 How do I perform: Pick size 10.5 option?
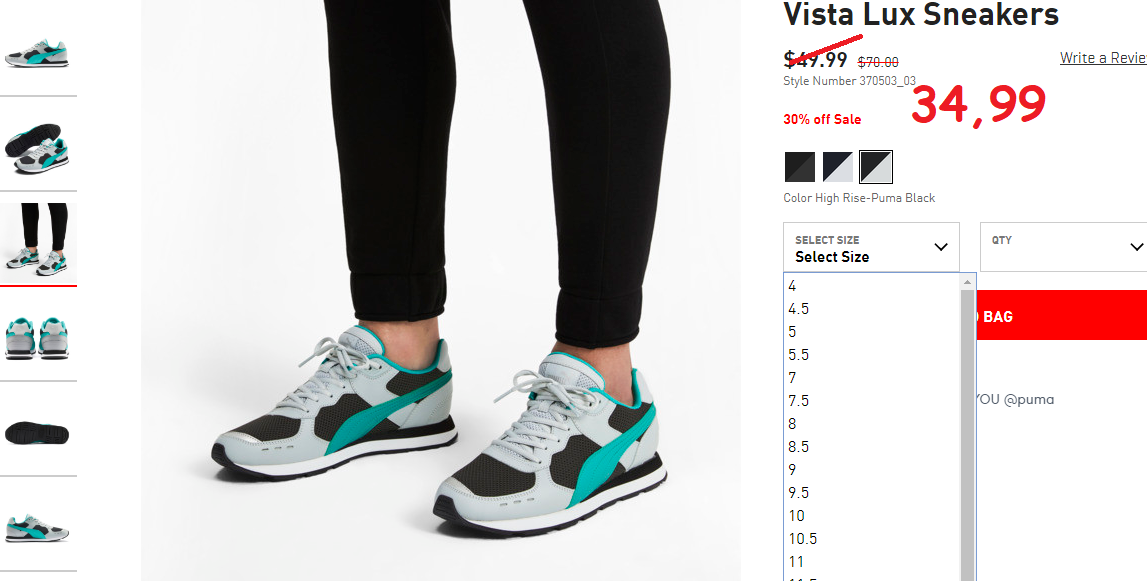pos(870,539)
